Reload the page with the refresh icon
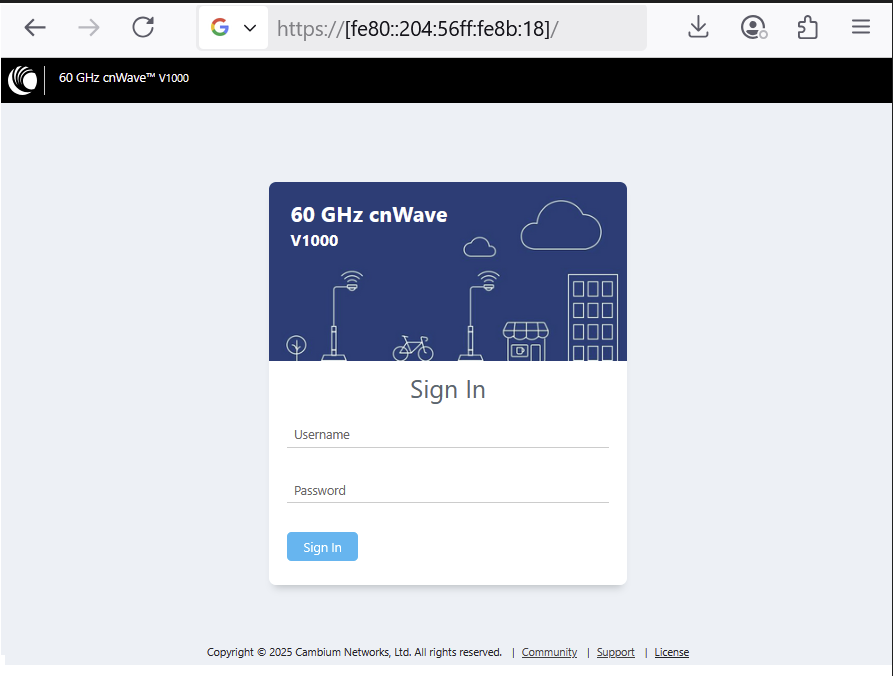893x676 pixels. pos(143,27)
